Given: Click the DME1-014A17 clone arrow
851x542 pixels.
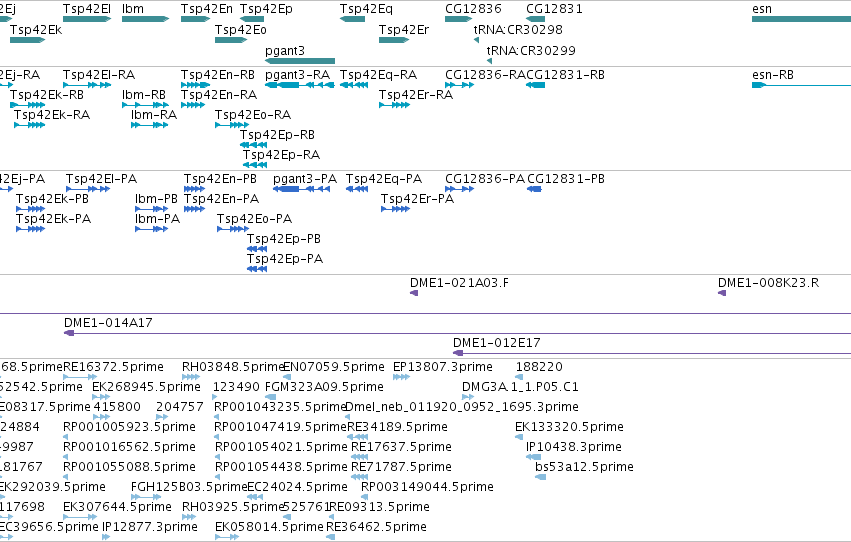Looking at the screenshot, I should point(458,333).
